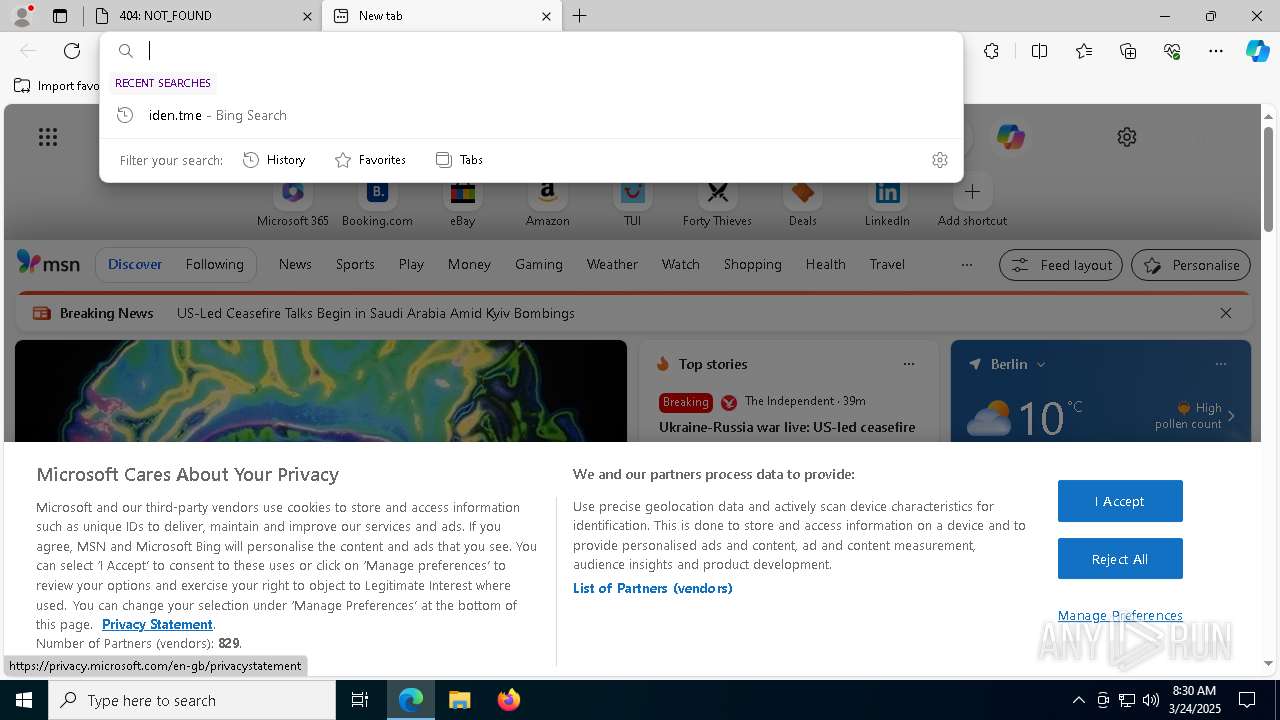The image size is (1280, 720).
Task: Expand the weather pollen count arrow
Action: coord(1231,416)
